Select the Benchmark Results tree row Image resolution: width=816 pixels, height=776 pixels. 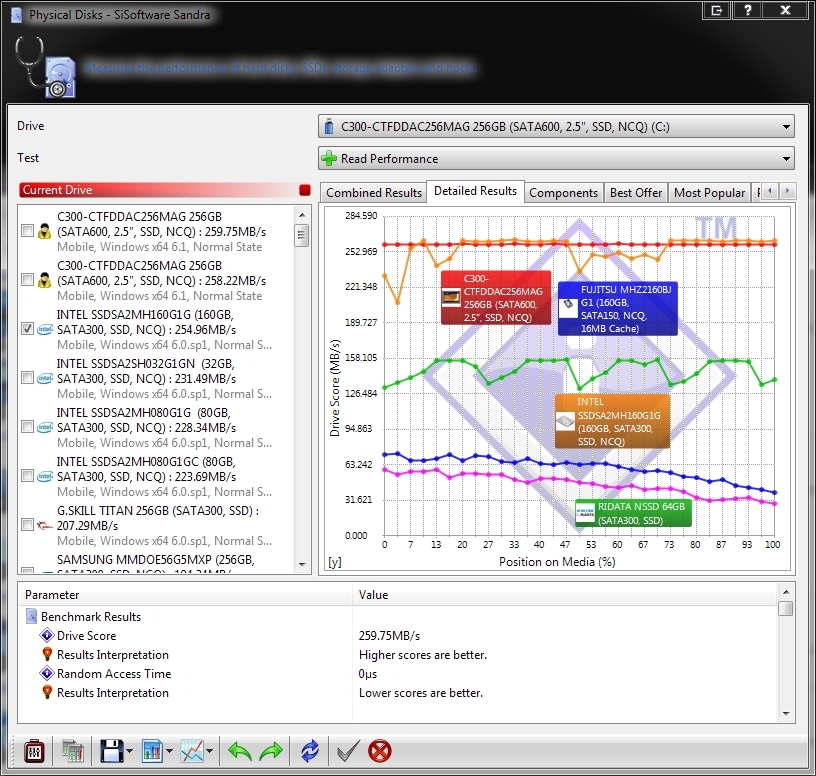coord(91,616)
